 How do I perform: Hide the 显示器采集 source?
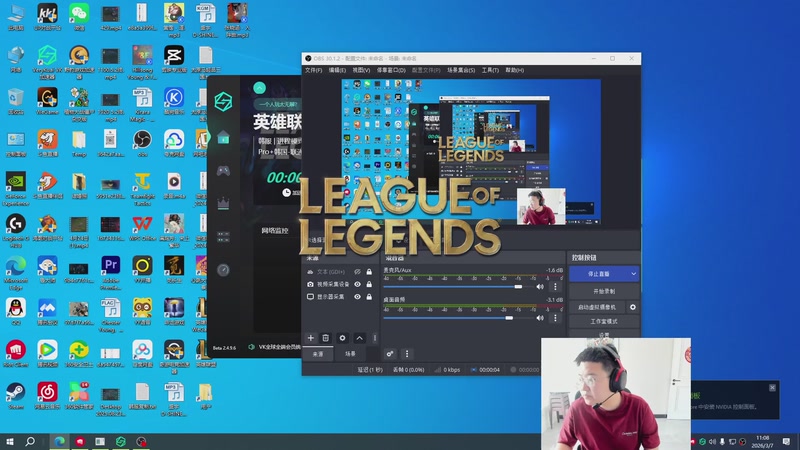point(358,296)
